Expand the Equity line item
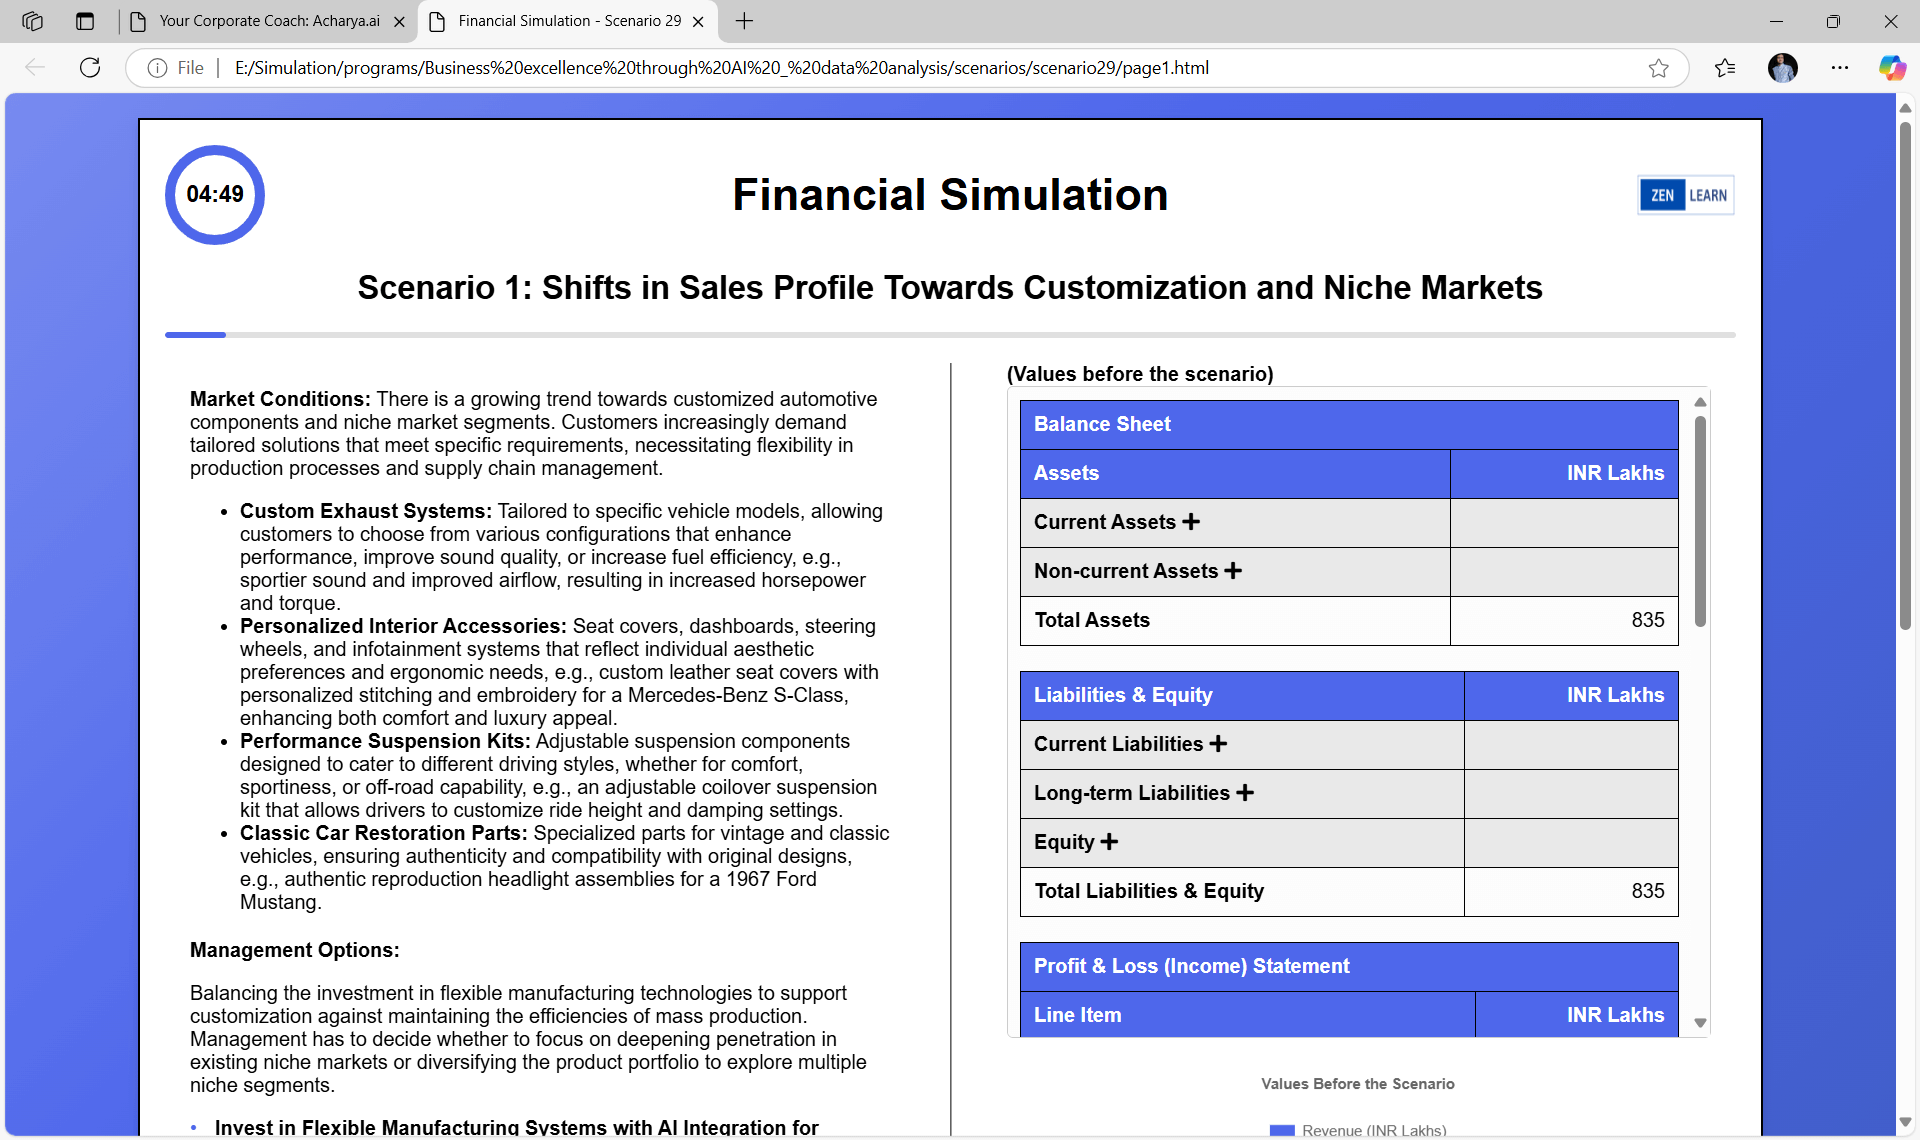The image size is (1920, 1140). click(1110, 842)
